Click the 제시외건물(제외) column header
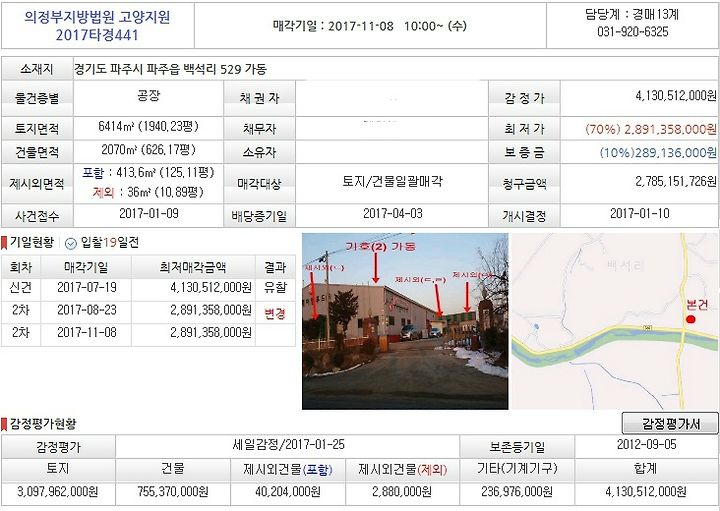 (x=402, y=469)
